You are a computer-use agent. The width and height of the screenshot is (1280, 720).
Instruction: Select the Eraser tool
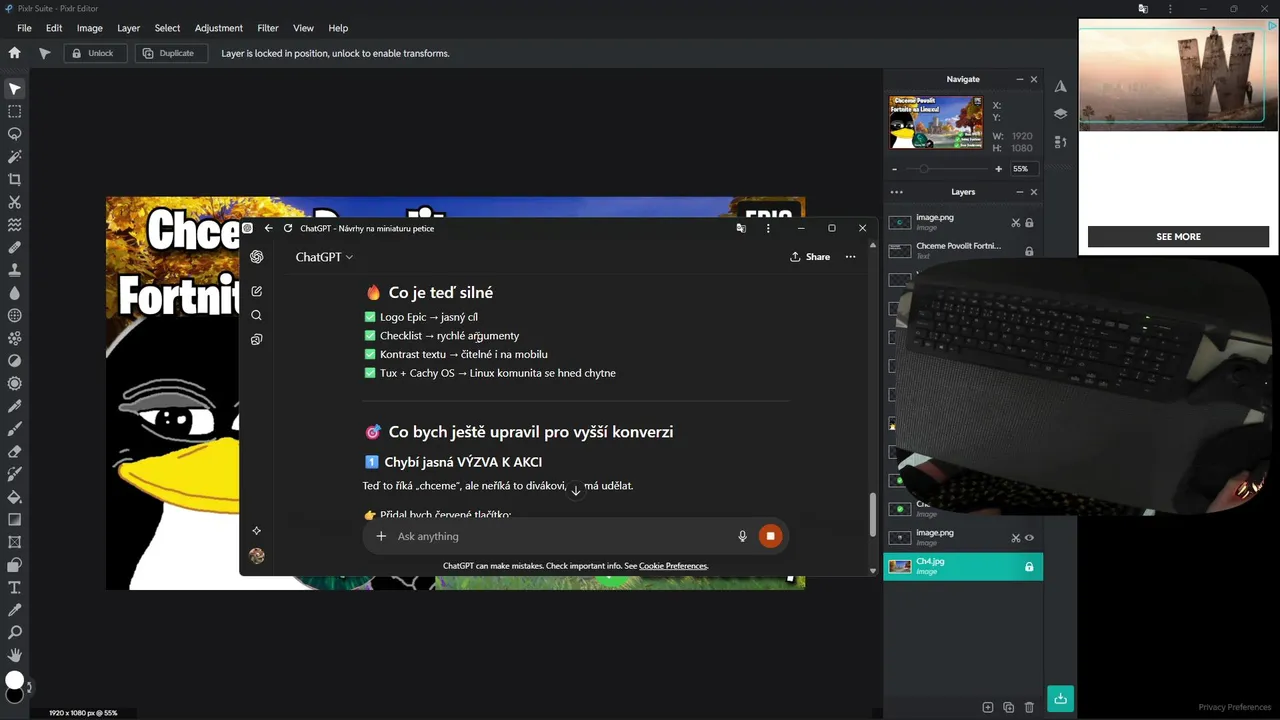pos(15,451)
